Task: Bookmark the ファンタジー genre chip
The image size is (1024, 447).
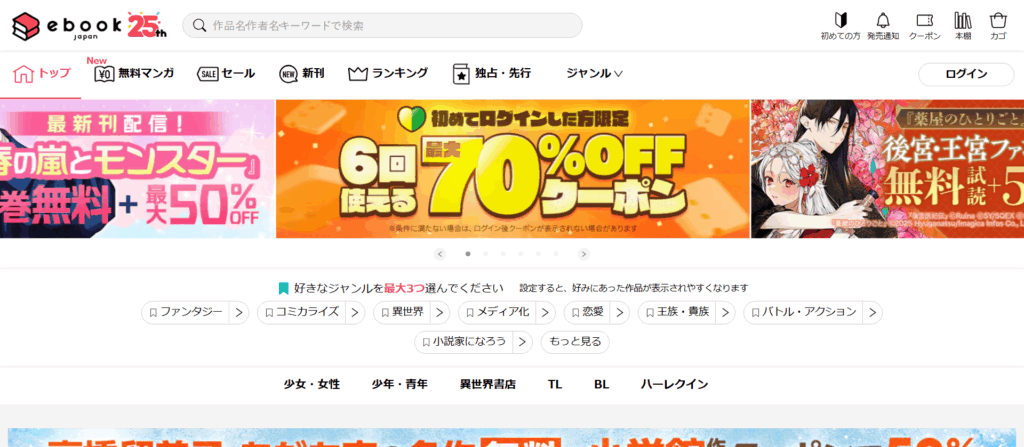Action: pyautogui.click(x=185, y=312)
